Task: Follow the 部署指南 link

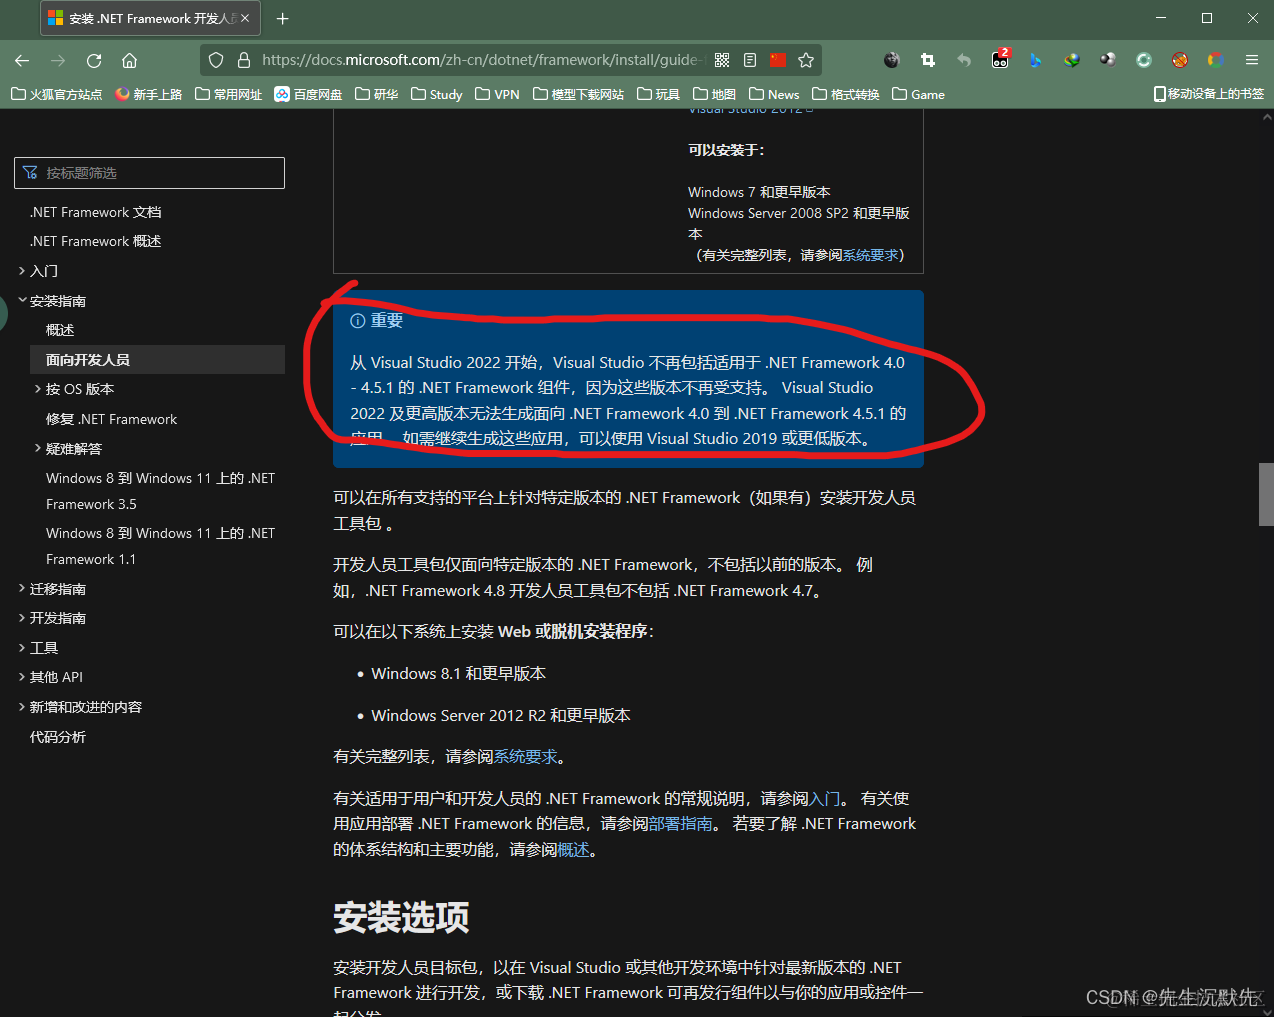Action: (x=681, y=824)
